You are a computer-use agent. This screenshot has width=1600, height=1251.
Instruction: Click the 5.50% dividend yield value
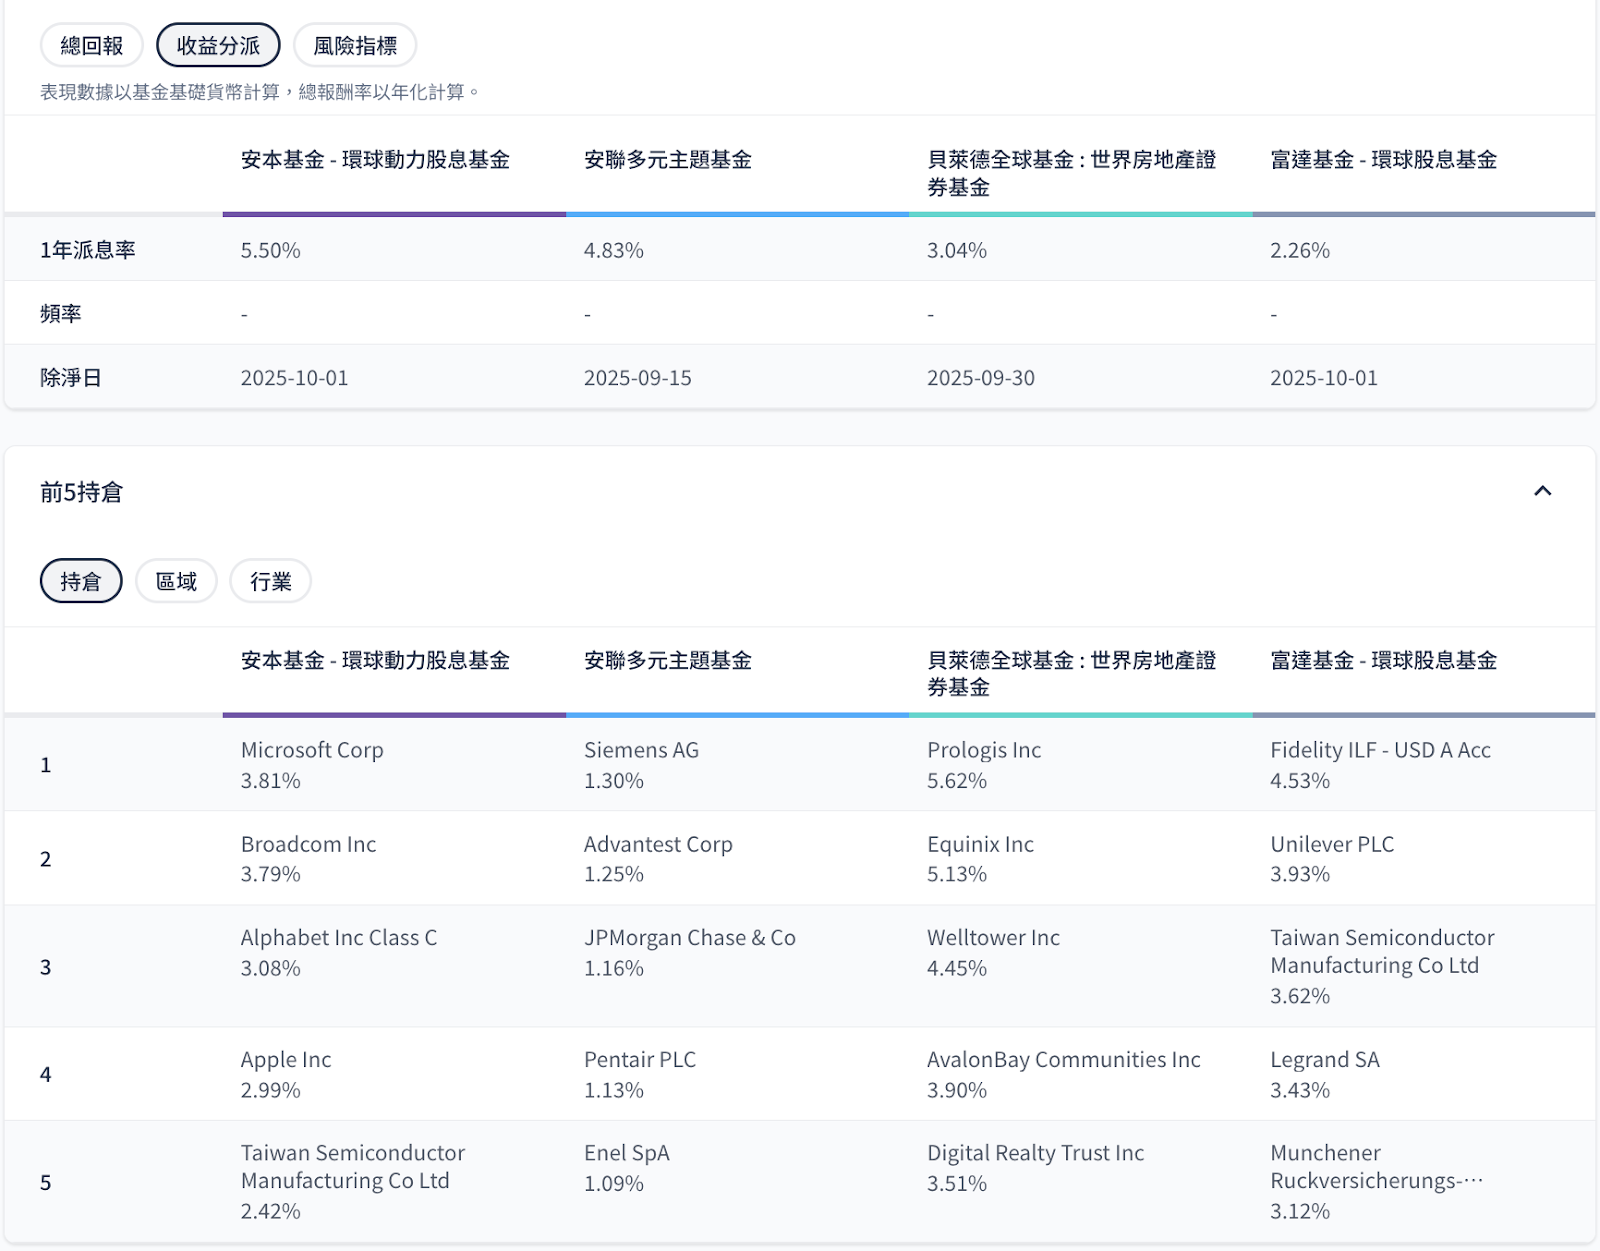tap(270, 250)
